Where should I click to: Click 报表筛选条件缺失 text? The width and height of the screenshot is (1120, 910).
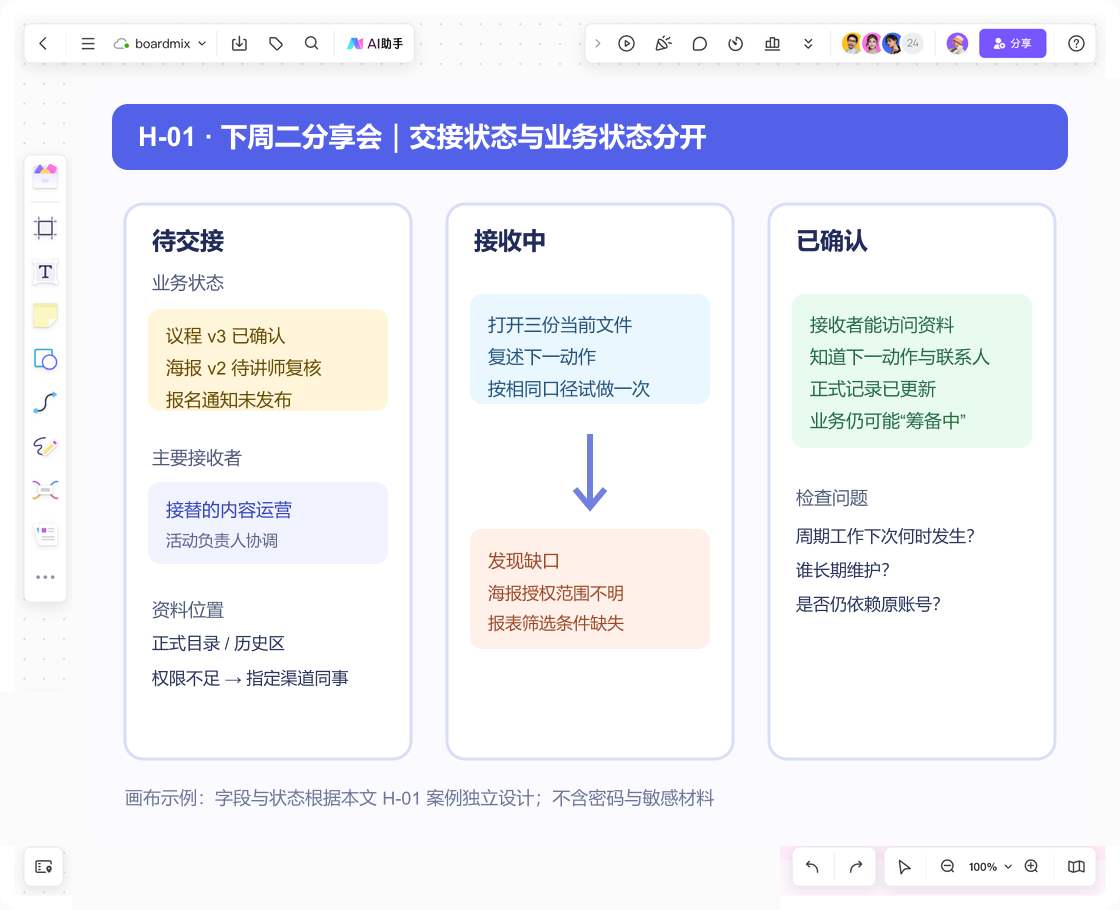point(556,624)
